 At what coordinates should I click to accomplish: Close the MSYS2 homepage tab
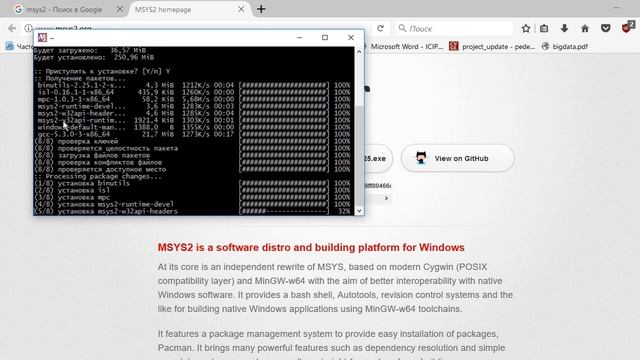[241, 9]
